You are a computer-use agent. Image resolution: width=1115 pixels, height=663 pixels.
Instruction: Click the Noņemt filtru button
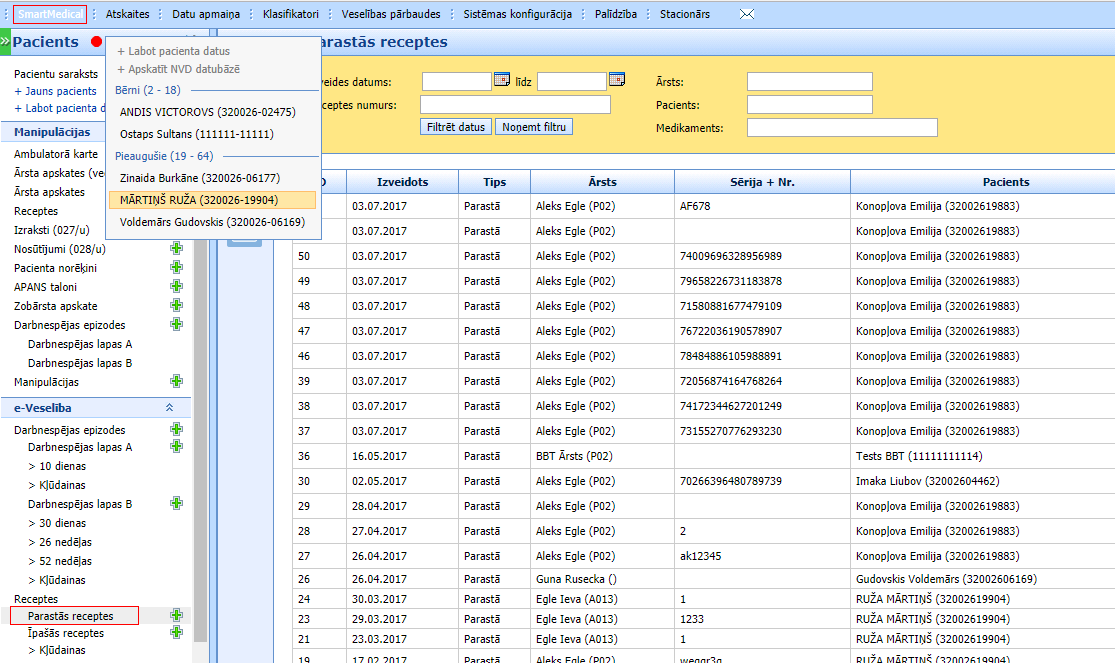click(x=534, y=127)
